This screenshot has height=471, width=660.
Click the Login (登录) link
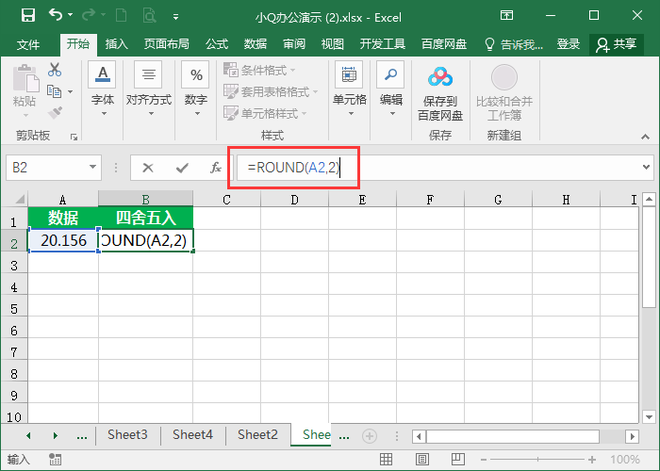(568, 44)
